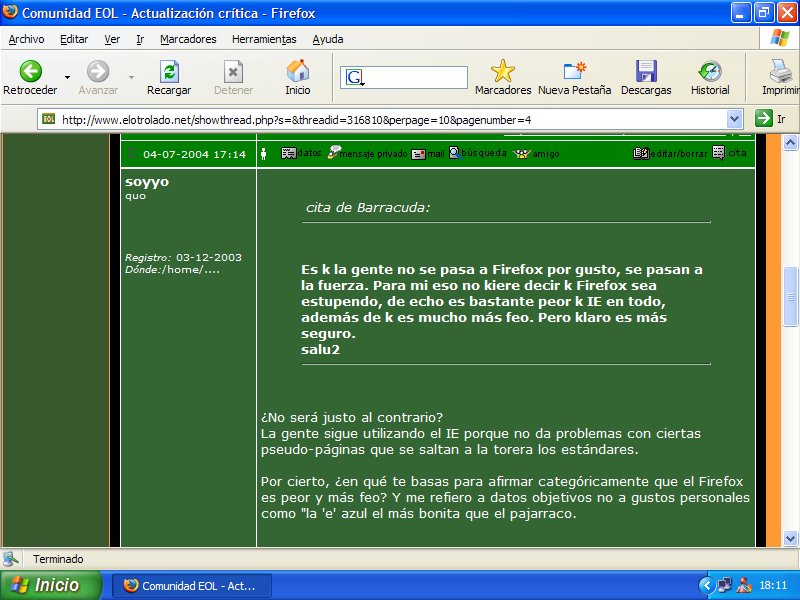Add soyyo as amigo
Image resolution: width=800 pixels, height=600 pixels.
[x=536, y=154]
